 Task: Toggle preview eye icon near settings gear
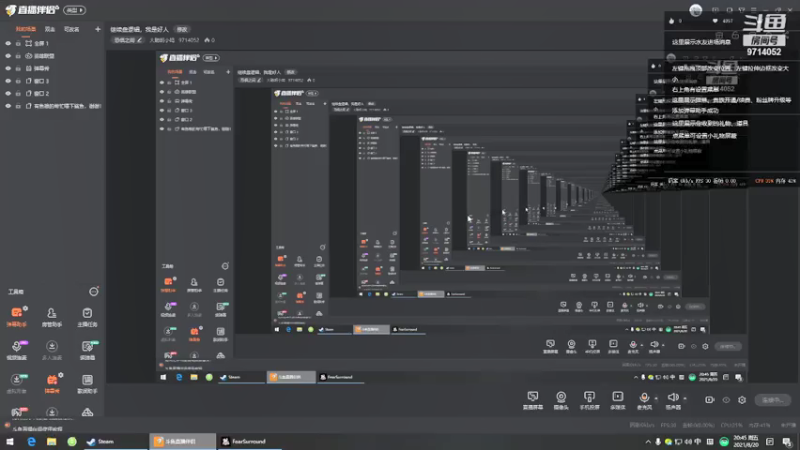pos(726,400)
